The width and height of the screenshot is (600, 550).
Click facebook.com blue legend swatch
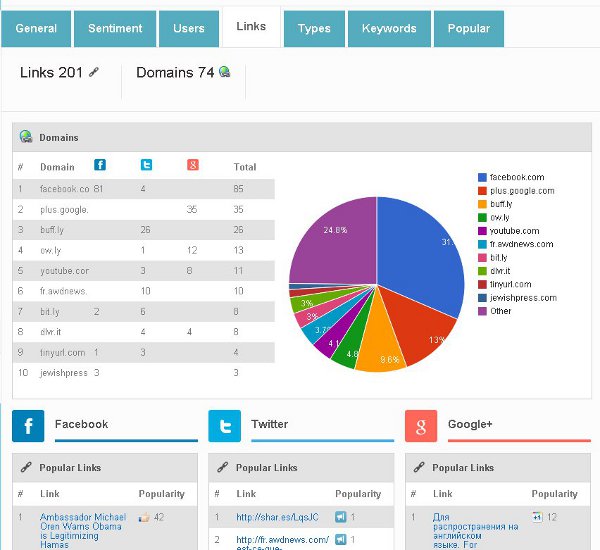point(482,177)
